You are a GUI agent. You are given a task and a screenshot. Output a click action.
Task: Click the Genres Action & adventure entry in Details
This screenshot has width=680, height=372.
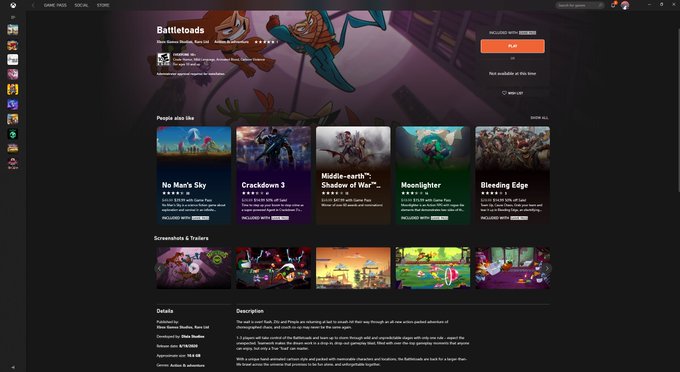point(187,365)
